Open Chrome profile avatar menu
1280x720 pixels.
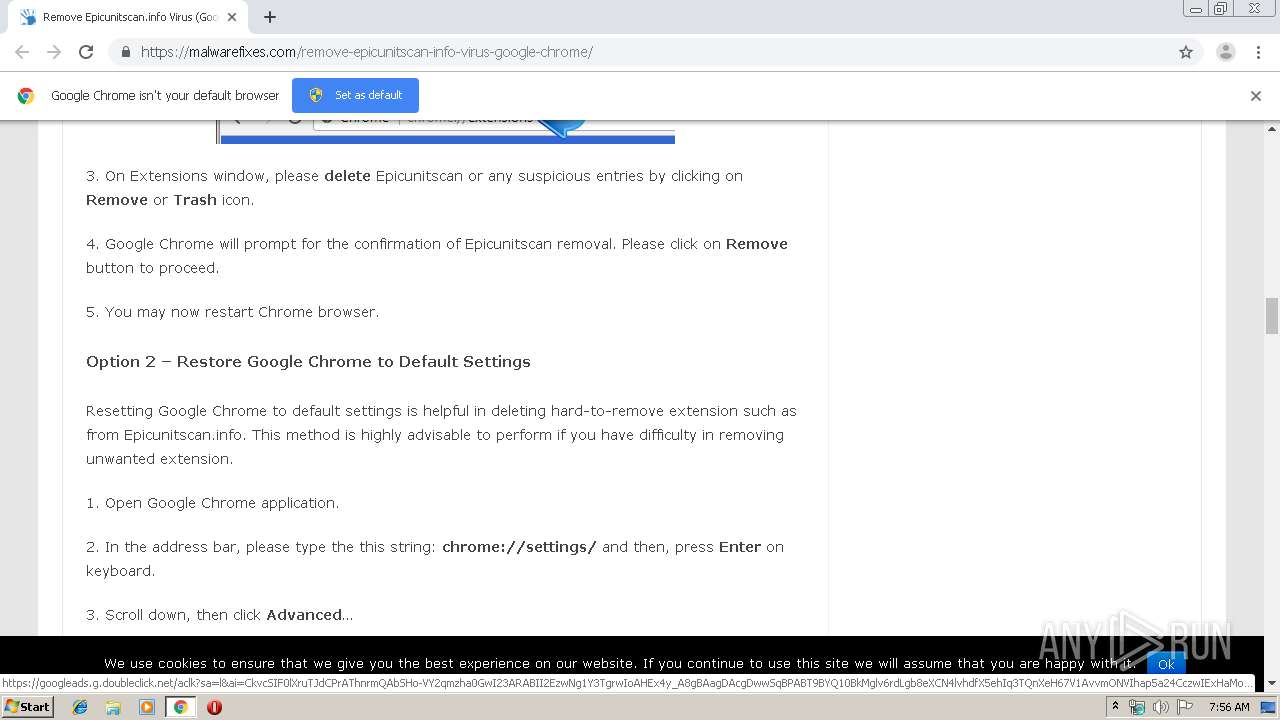click(1225, 52)
